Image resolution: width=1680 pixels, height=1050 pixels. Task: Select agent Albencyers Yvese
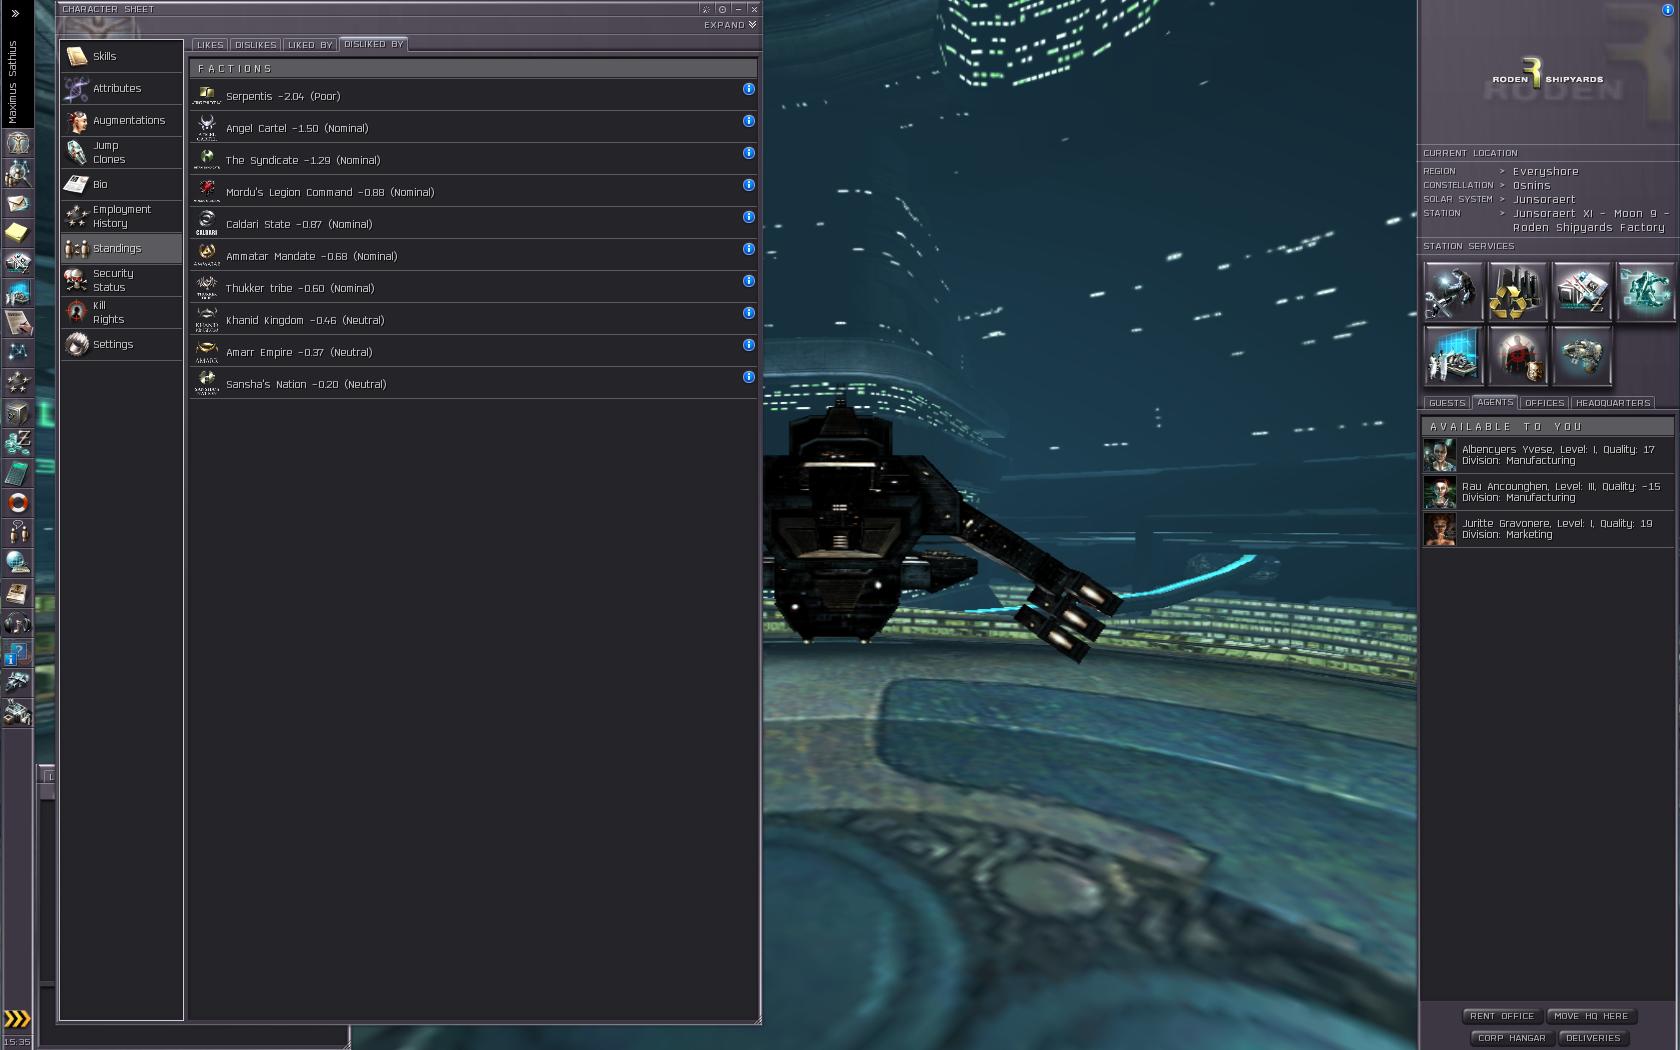1548,455
